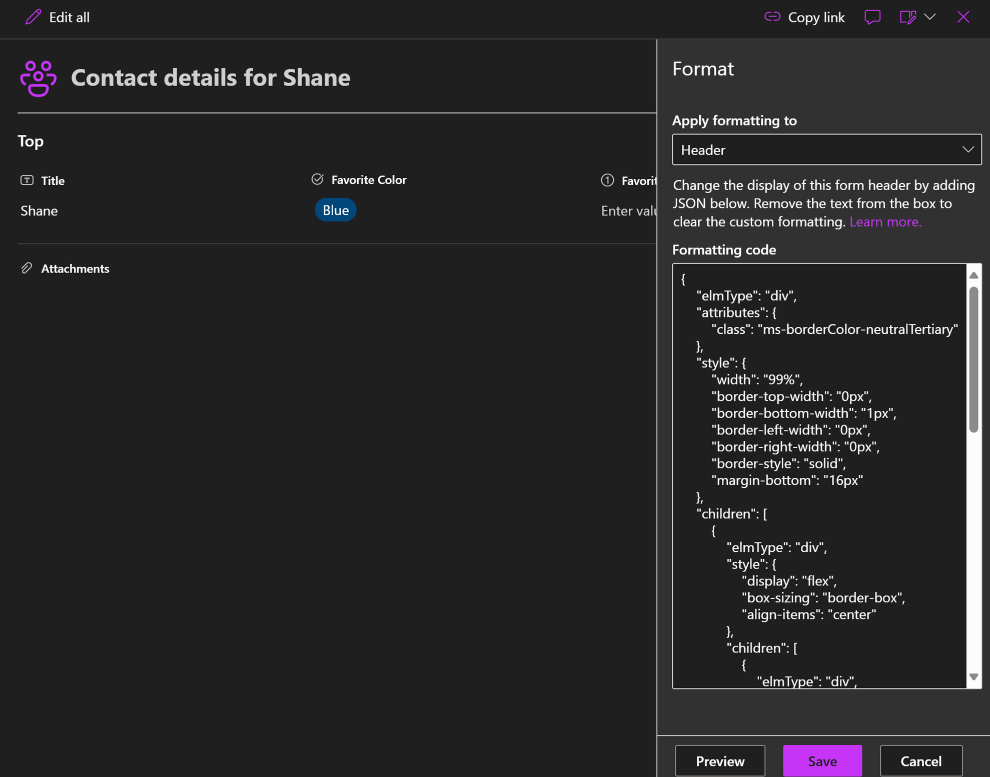Click Preview to test the formatting
Viewport: 990px width, 777px height.
click(720, 761)
